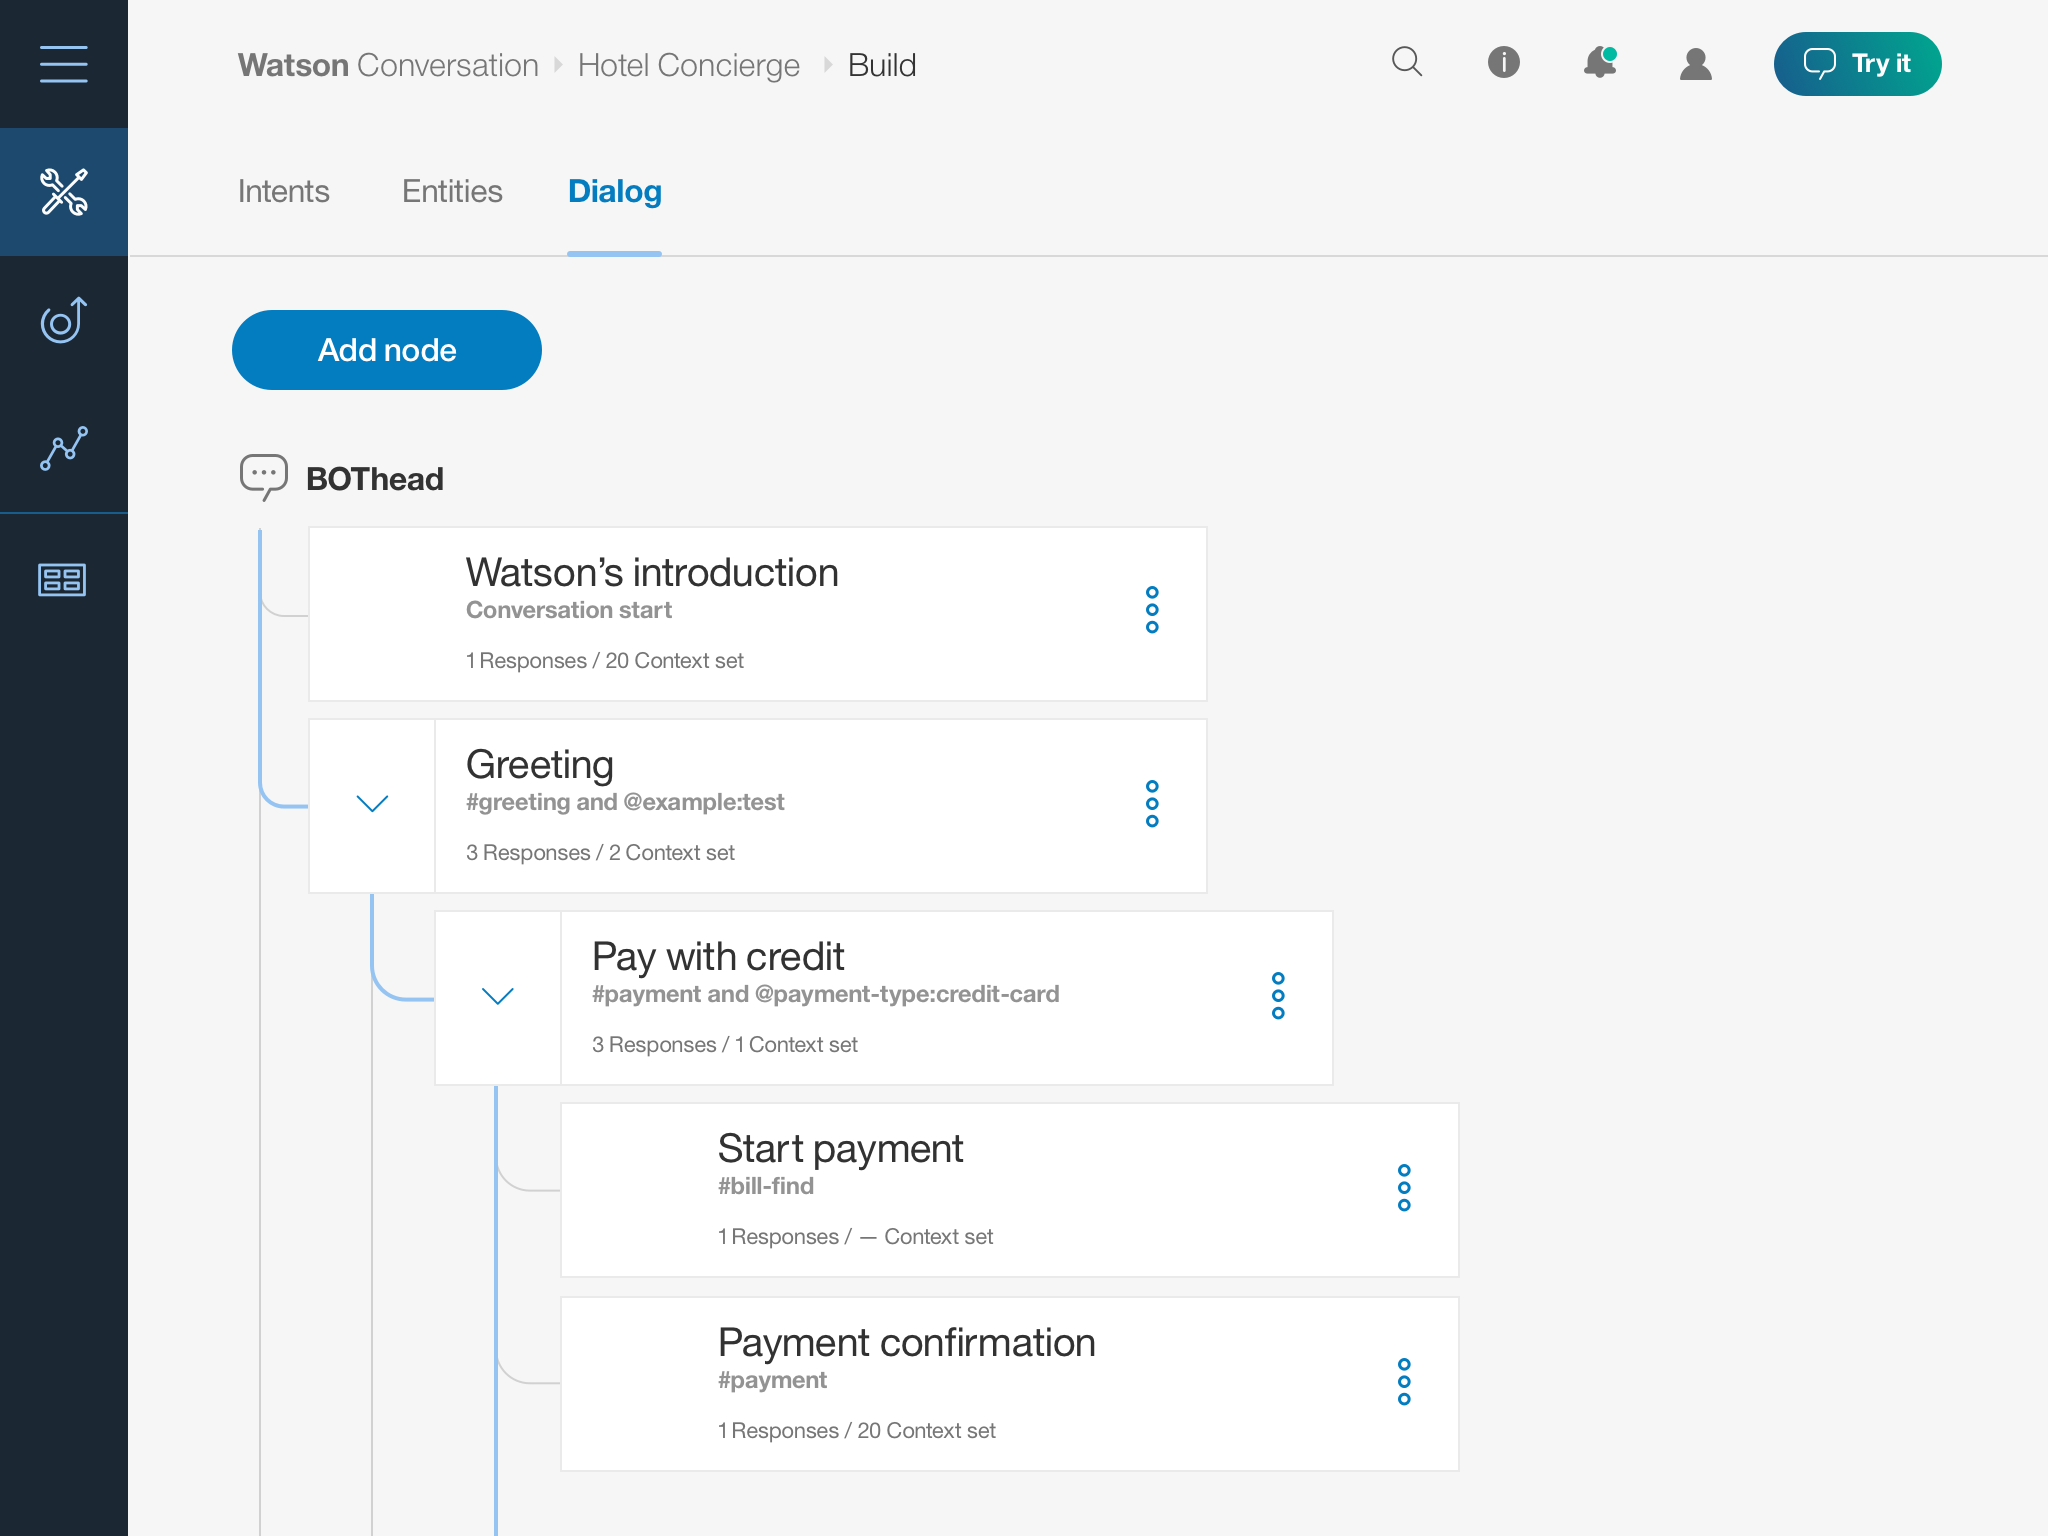Screen dimensions: 2048x1536
Task: Click the search magnifier icon
Action: click(1407, 63)
